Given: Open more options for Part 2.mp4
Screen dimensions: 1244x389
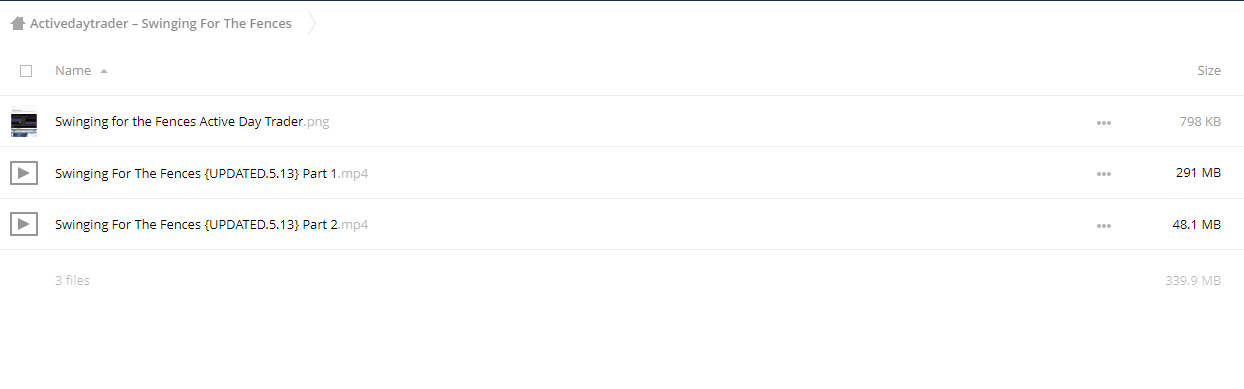Looking at the screenshot, I should [1104, 225].
